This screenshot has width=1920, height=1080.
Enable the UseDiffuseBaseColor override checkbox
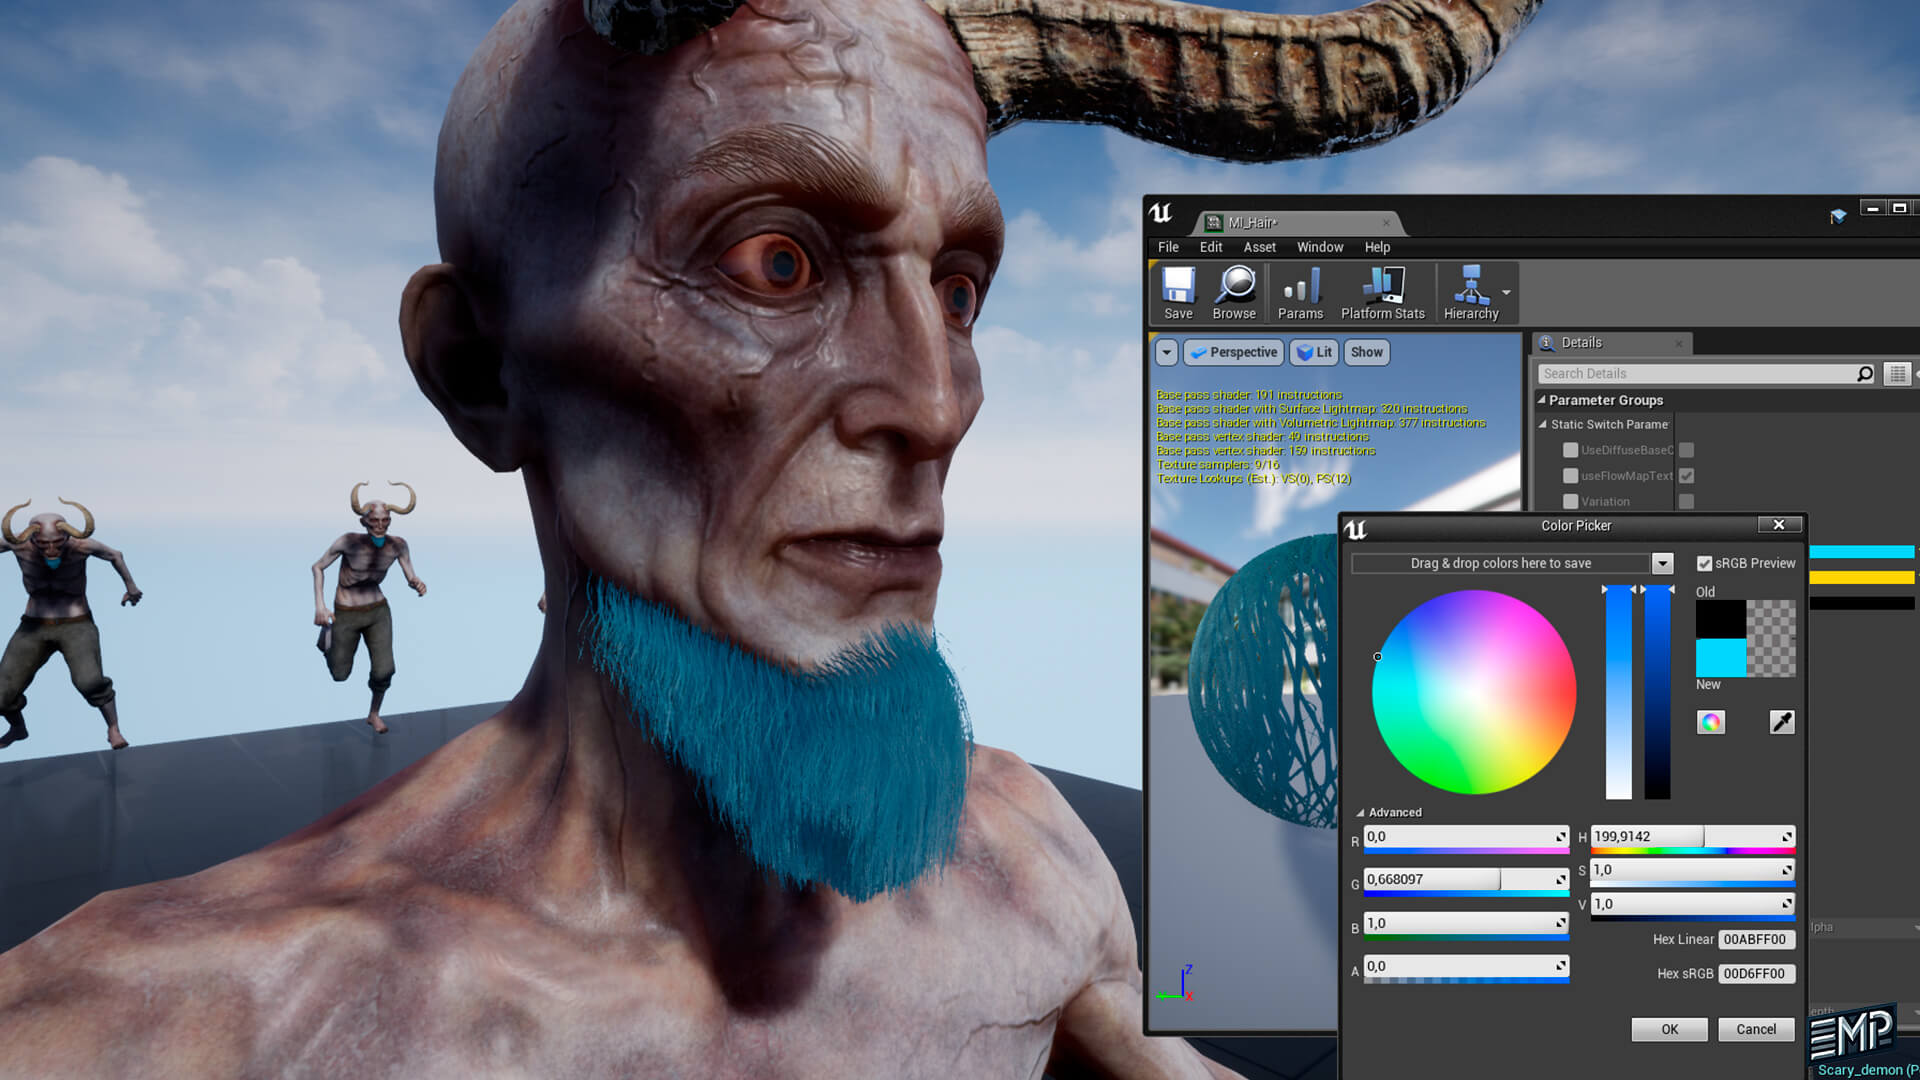(1571, 450)
